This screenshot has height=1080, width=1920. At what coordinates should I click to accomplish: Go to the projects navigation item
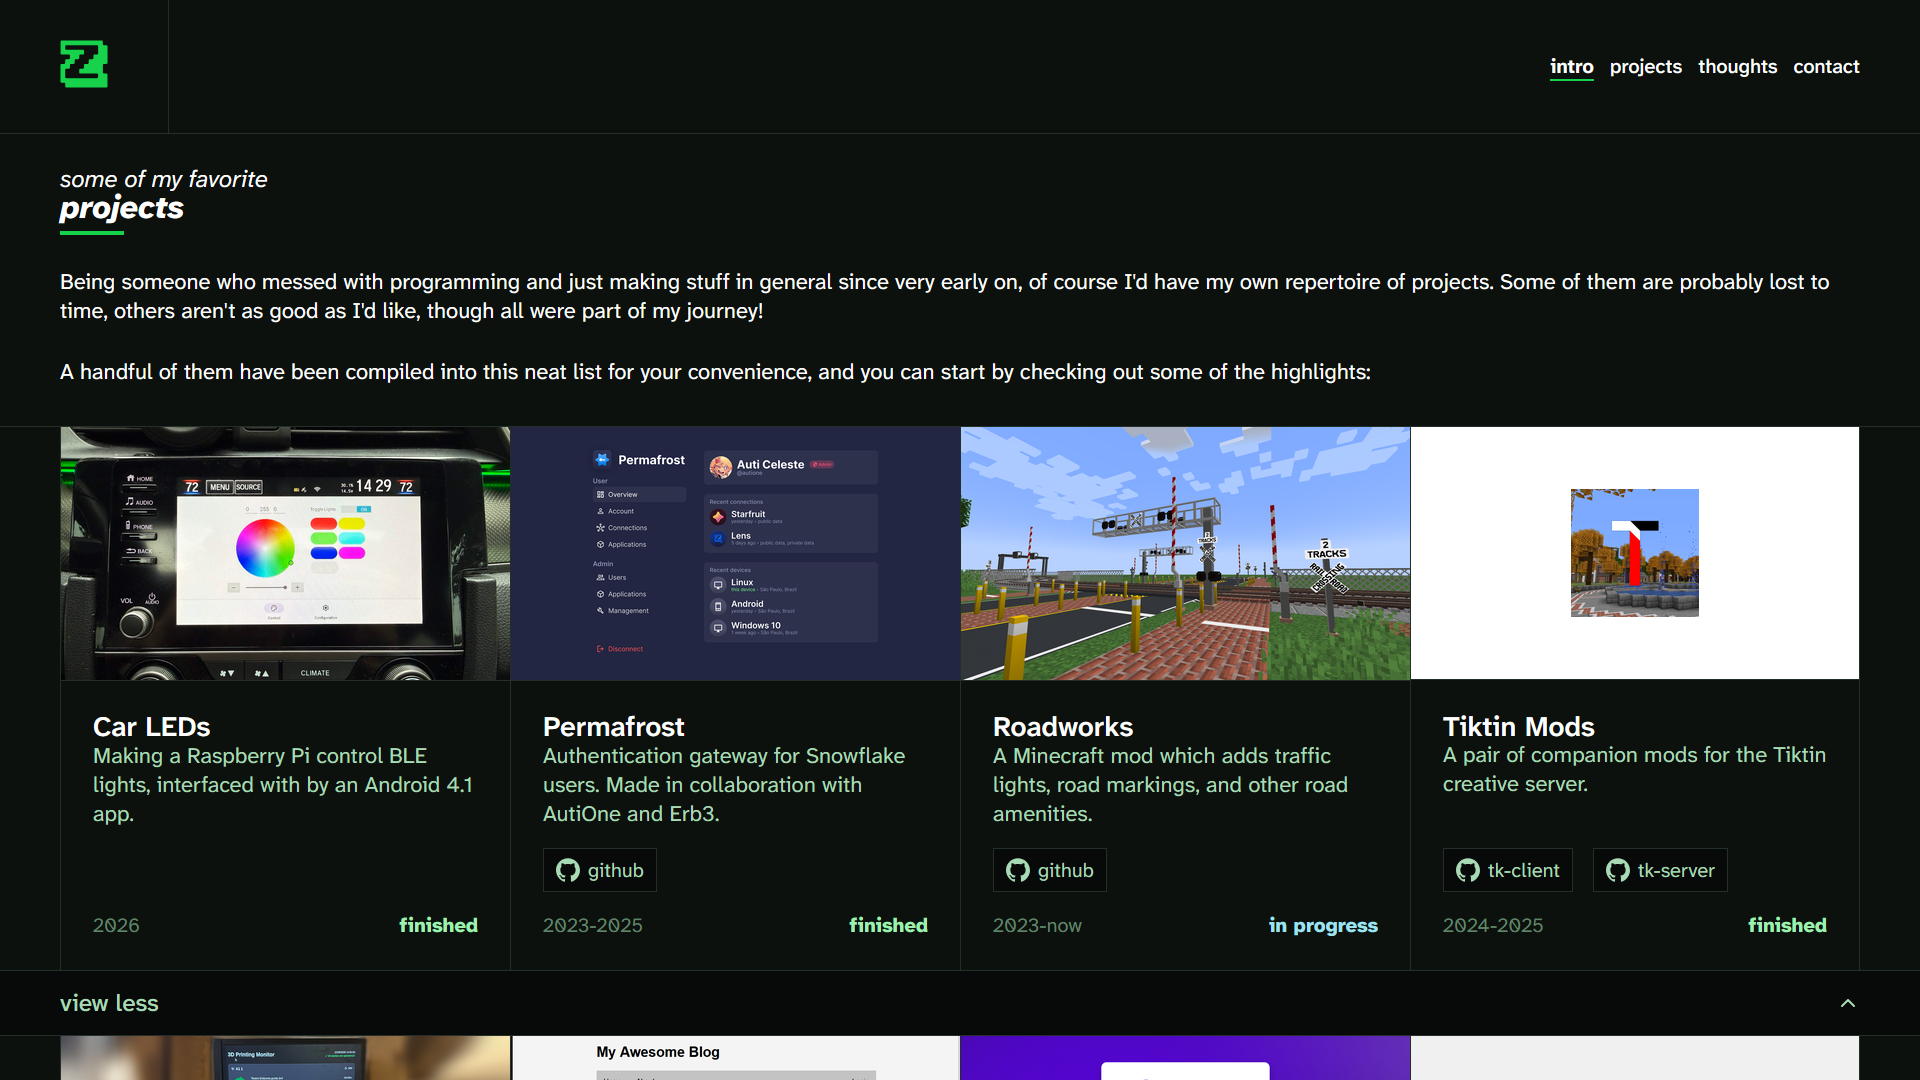[1645, 67]
